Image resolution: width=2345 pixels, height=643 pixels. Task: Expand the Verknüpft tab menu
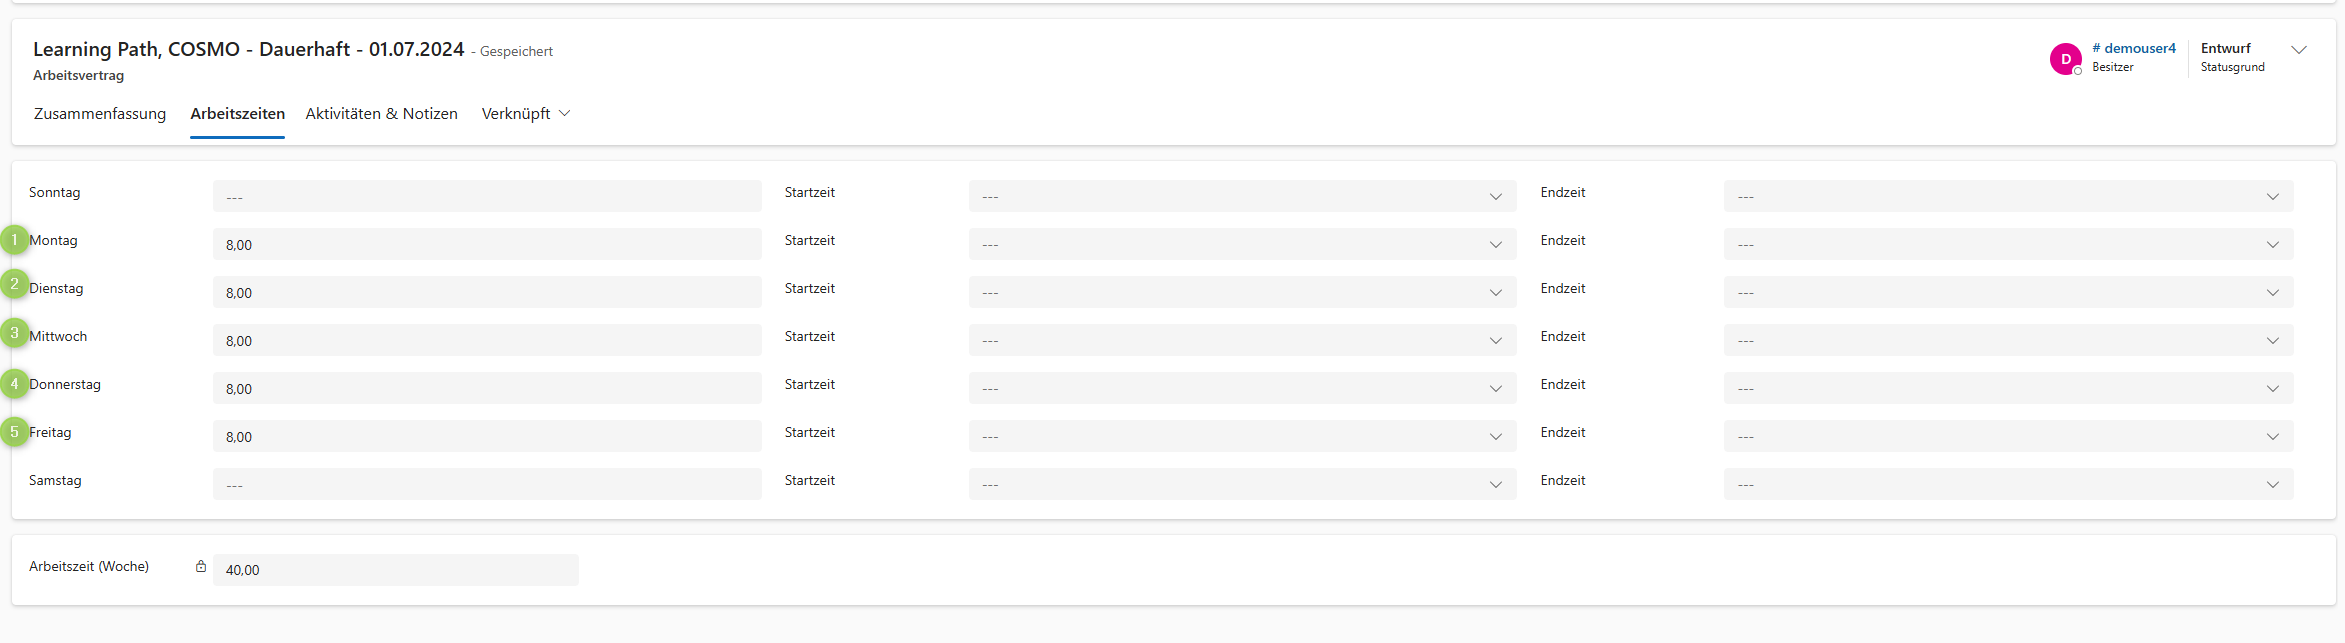pyautogui.click(x=526, y=114)
